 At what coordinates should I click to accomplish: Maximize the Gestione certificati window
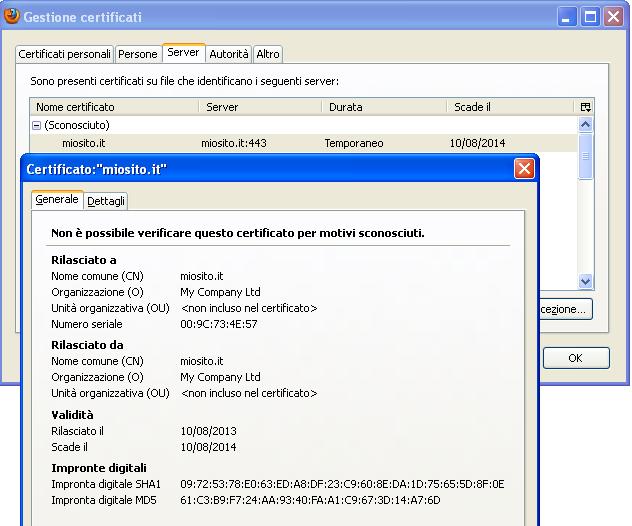coord(590,17)
